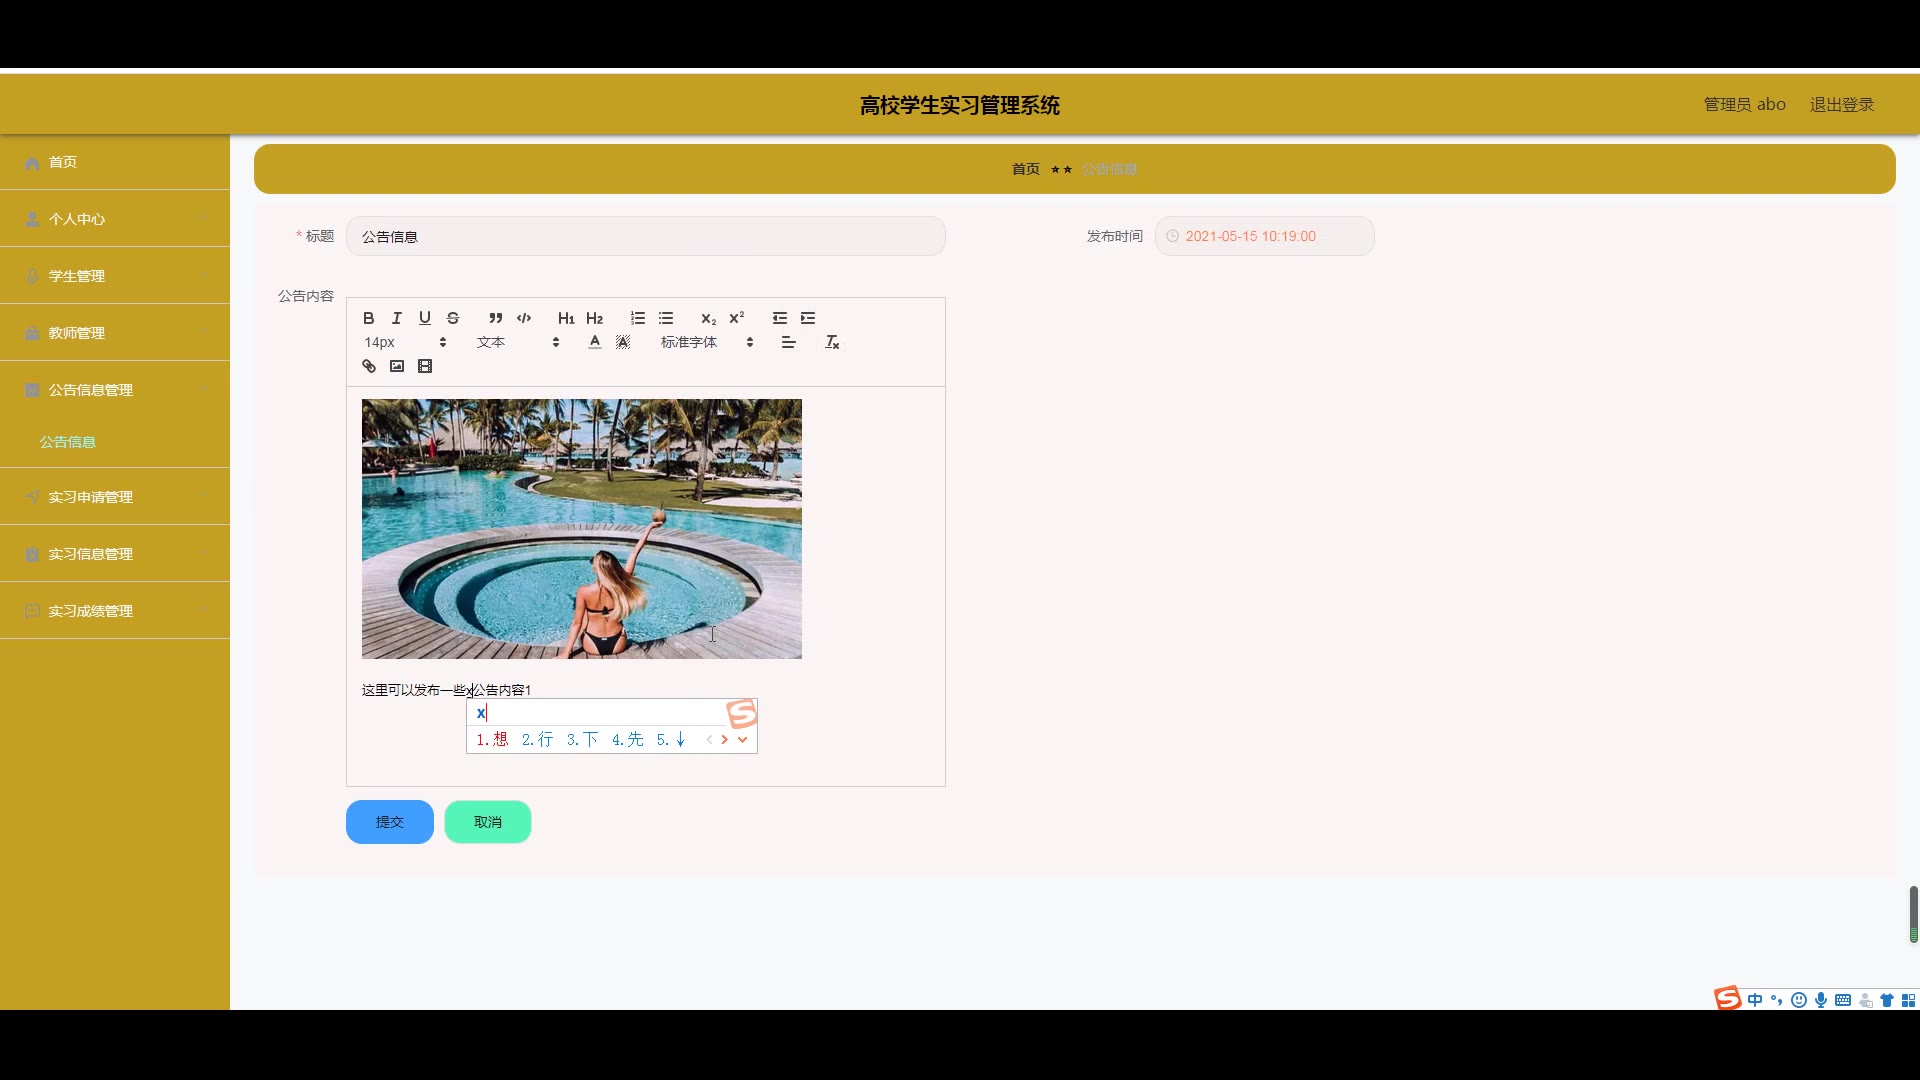
Task: Go to 首页 in the sidebar
Action: tap(115, 162)
